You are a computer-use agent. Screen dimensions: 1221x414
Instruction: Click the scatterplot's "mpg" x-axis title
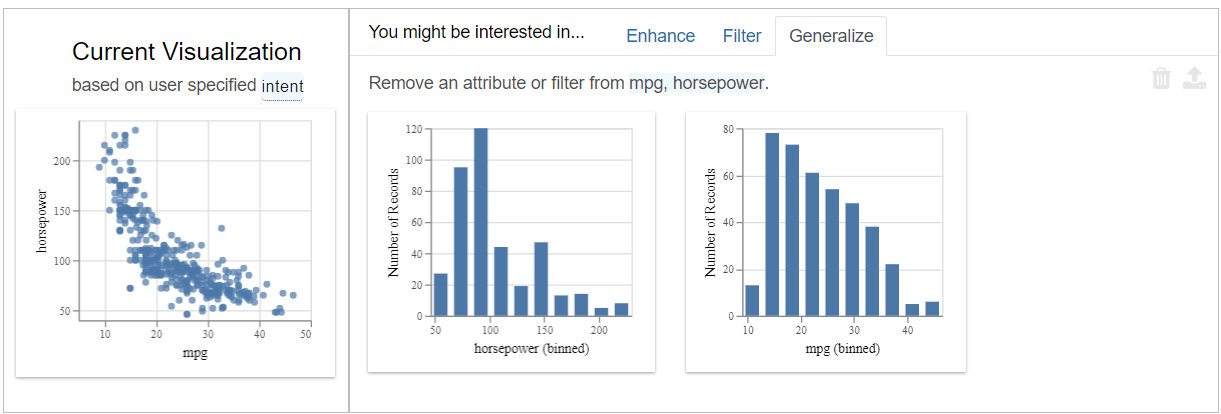[x=195, y=354]
